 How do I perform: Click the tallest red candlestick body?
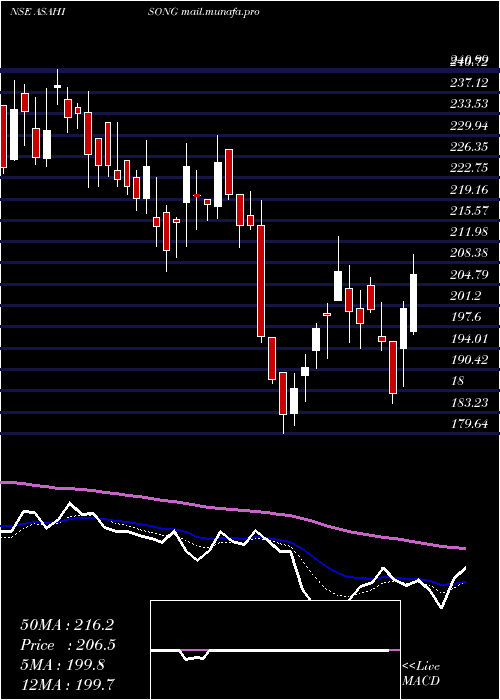[x=261, y=281]
